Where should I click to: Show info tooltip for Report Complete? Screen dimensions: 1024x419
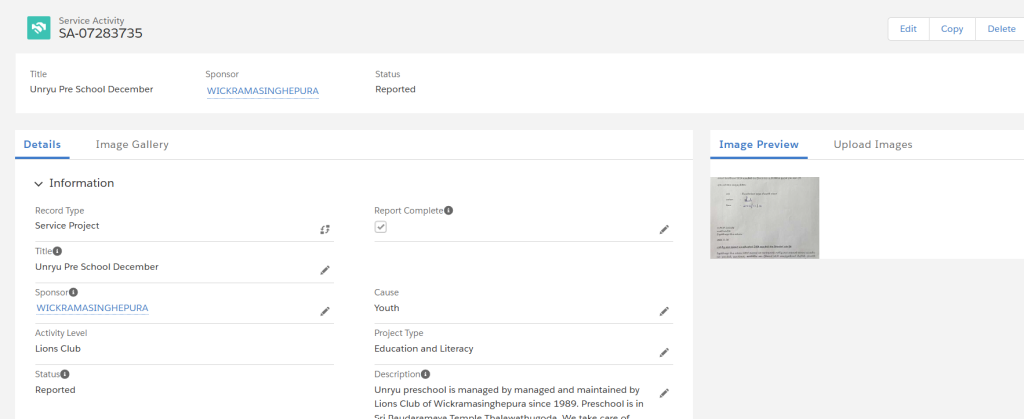(449, 211)
